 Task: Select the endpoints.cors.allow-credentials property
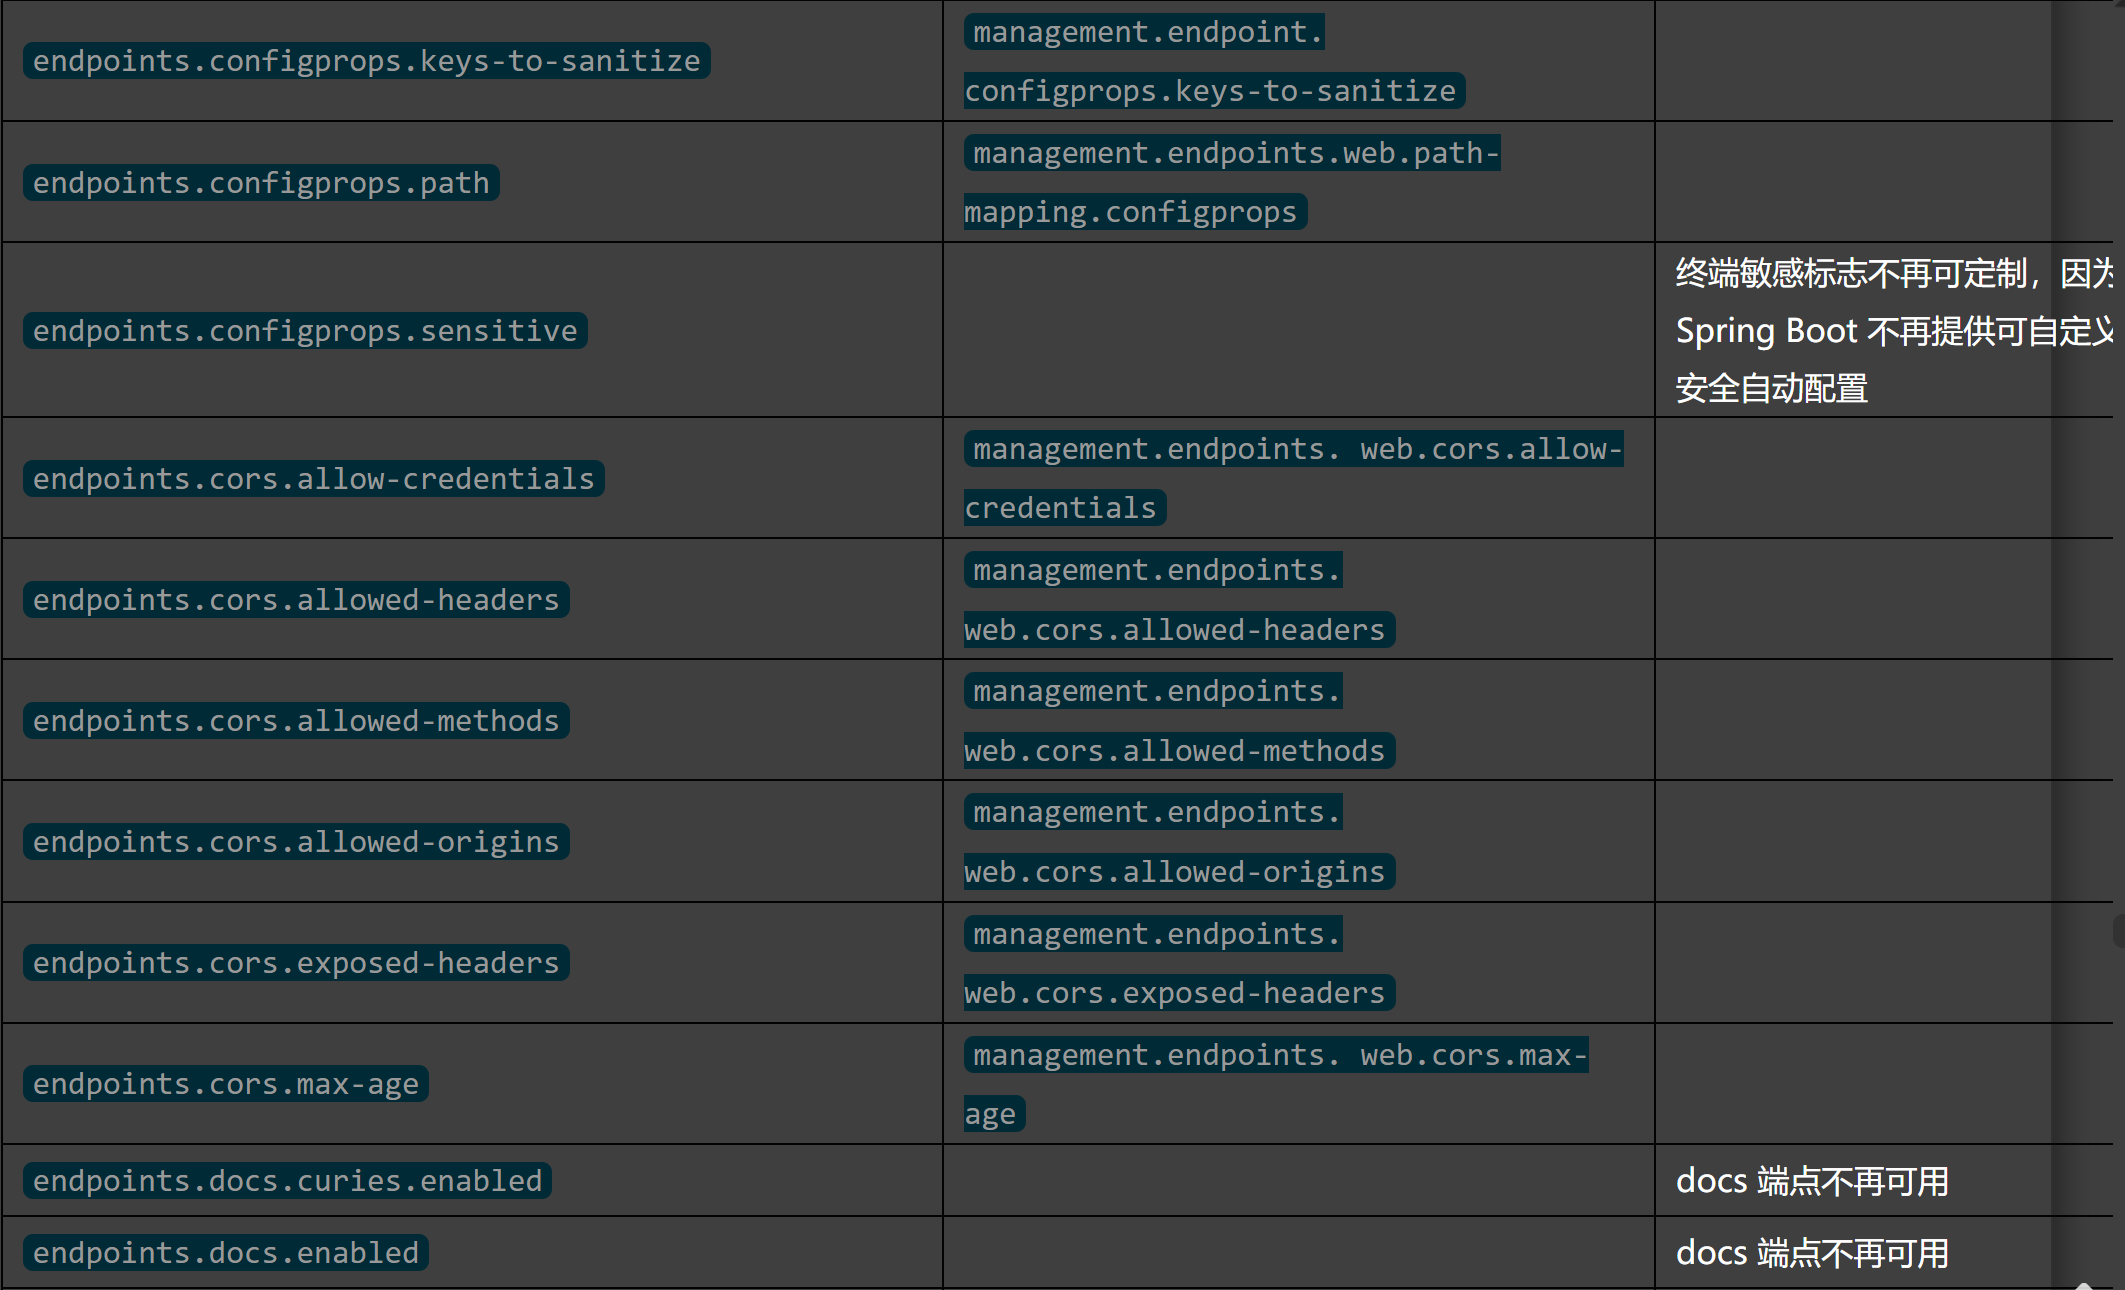pyautogui.click(x=314, y=479)
